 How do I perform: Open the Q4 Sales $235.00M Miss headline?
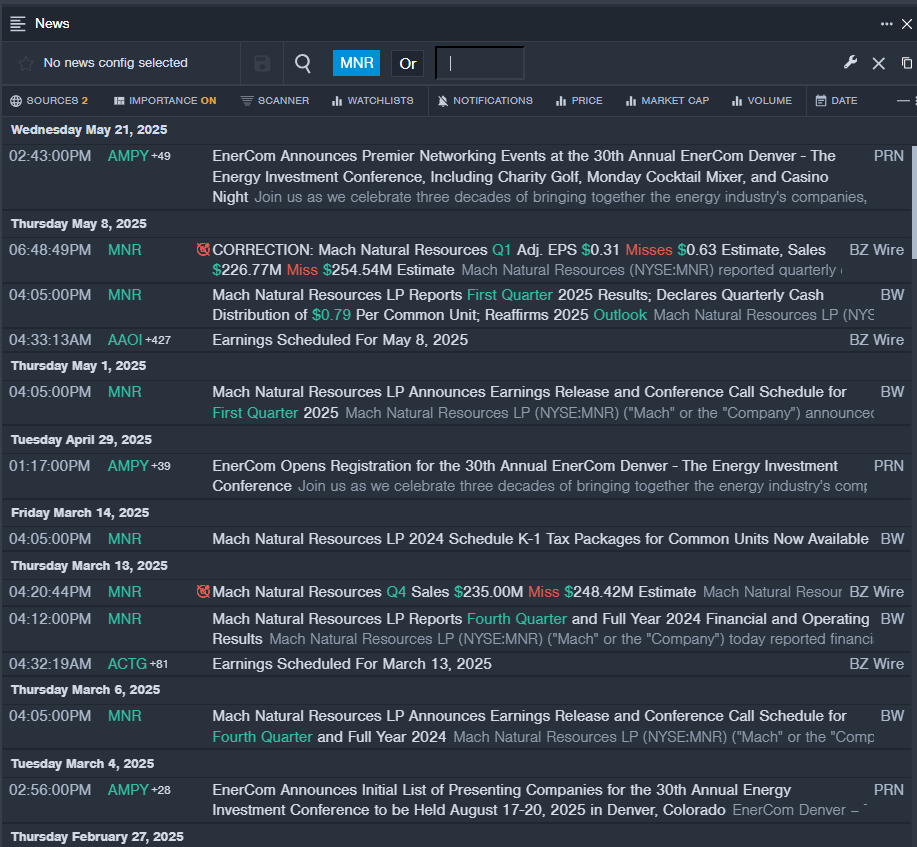(x=454, y=592)
